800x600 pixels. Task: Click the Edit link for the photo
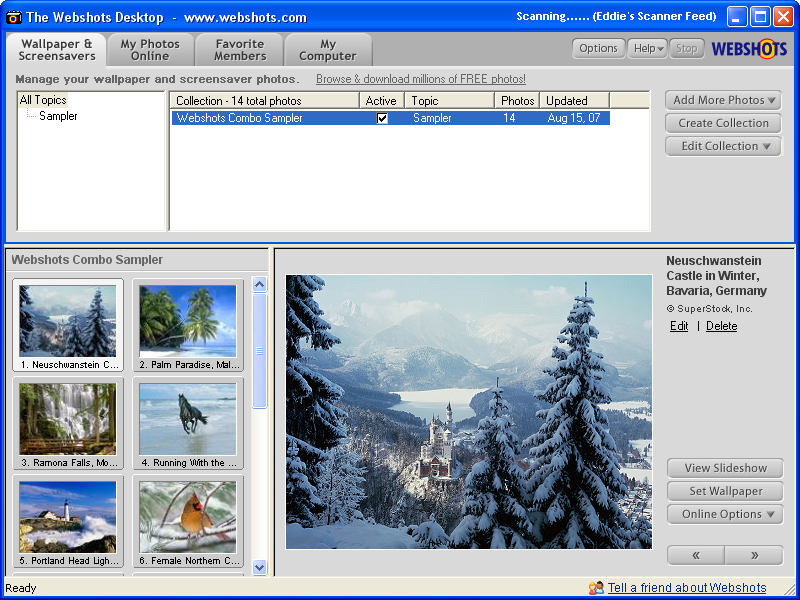pyautogui.click(x=679, y=326)
